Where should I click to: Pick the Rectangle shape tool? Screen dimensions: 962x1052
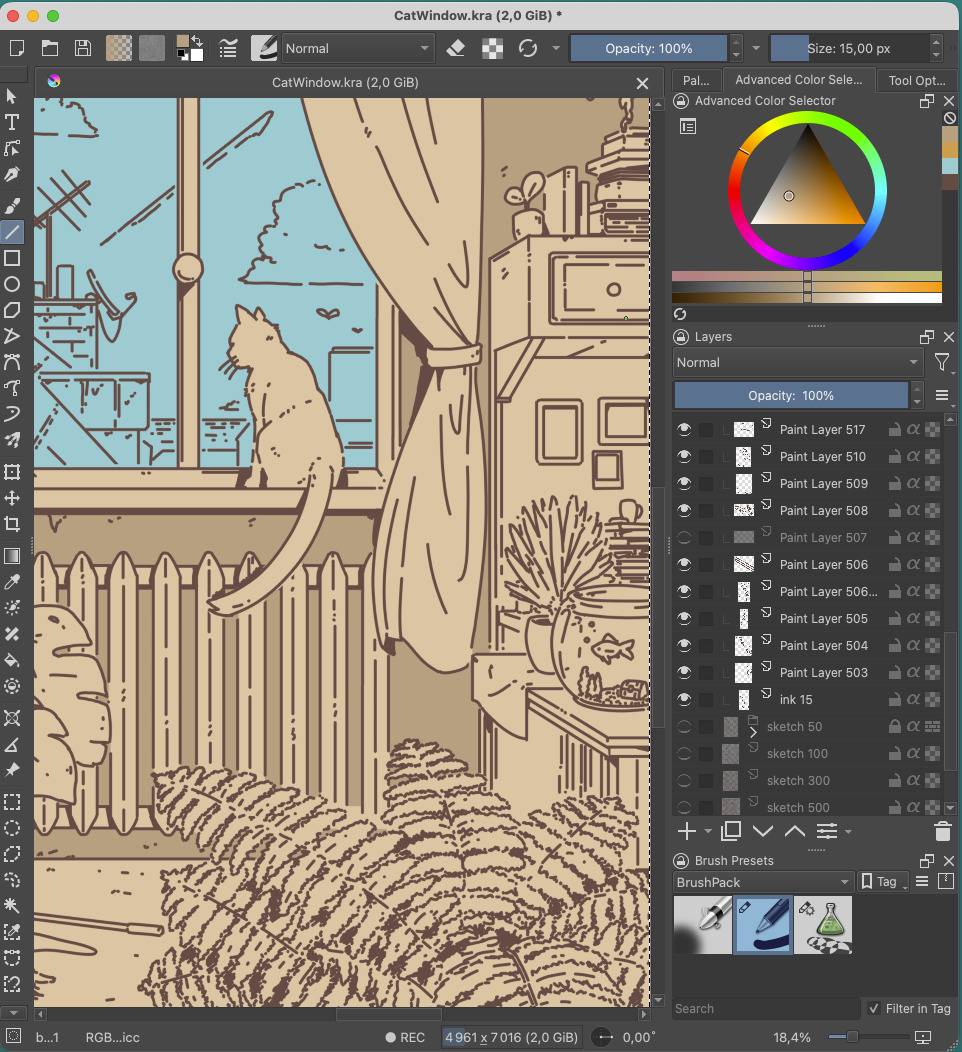click(12, 258)
